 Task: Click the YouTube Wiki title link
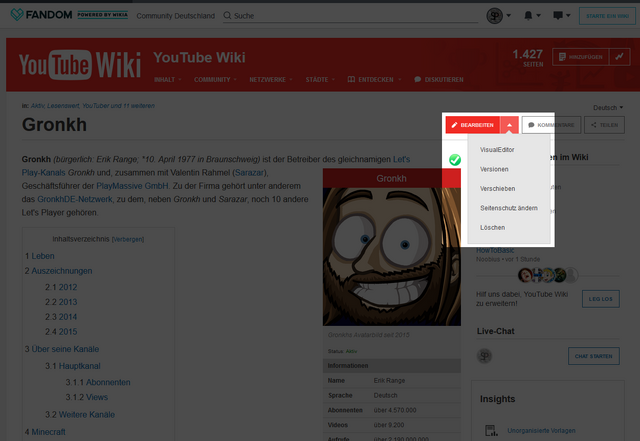tap(199, 58)
